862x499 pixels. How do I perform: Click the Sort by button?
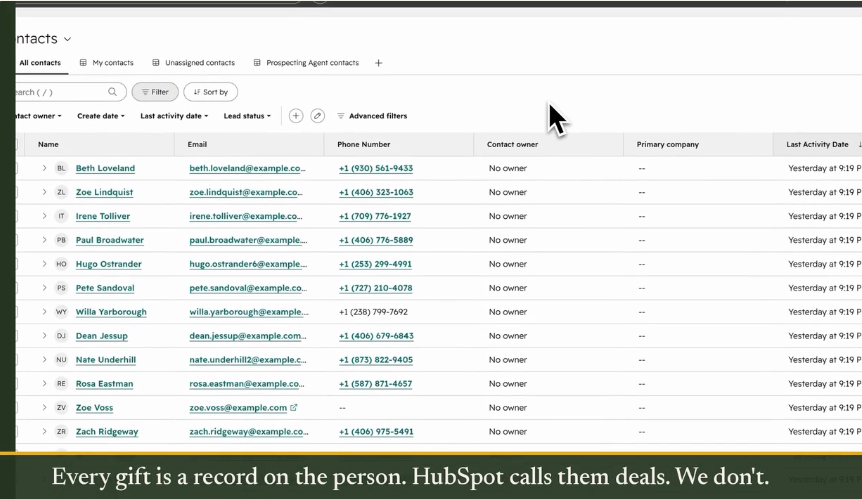tap(211, 92)
